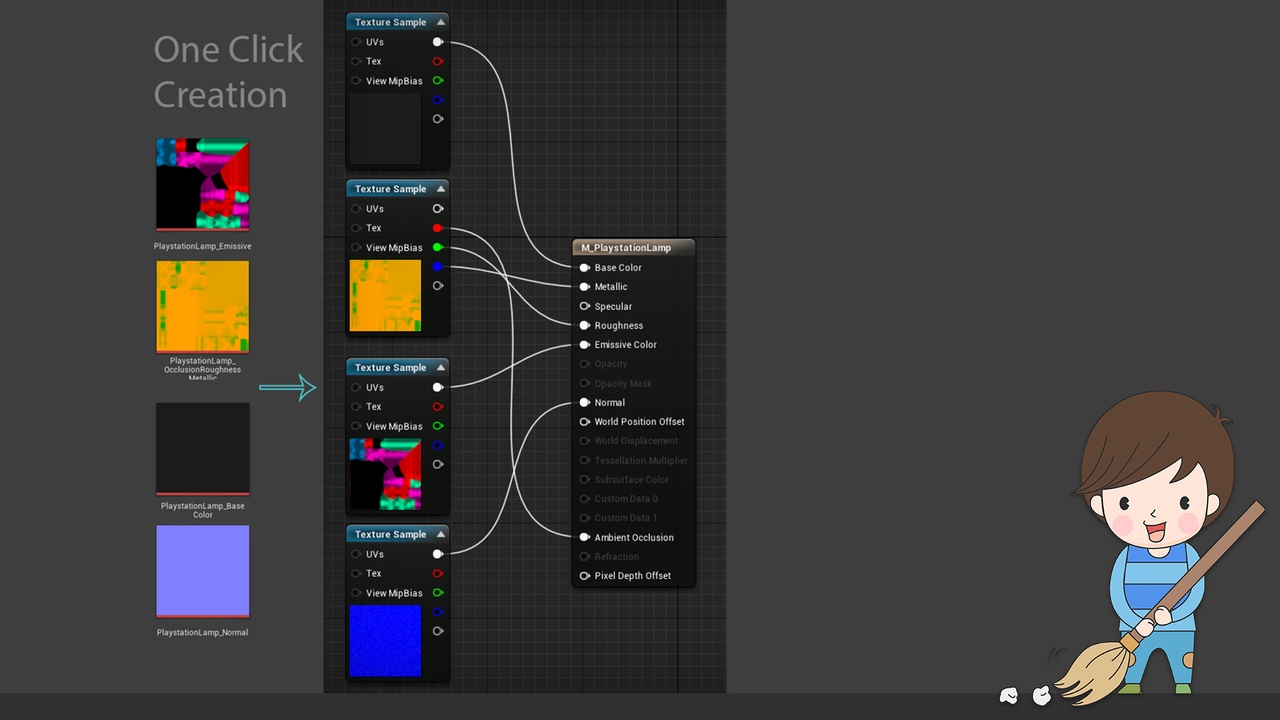Click the PlaystationLamp_Emissive file name label

[x=202, y=246]
